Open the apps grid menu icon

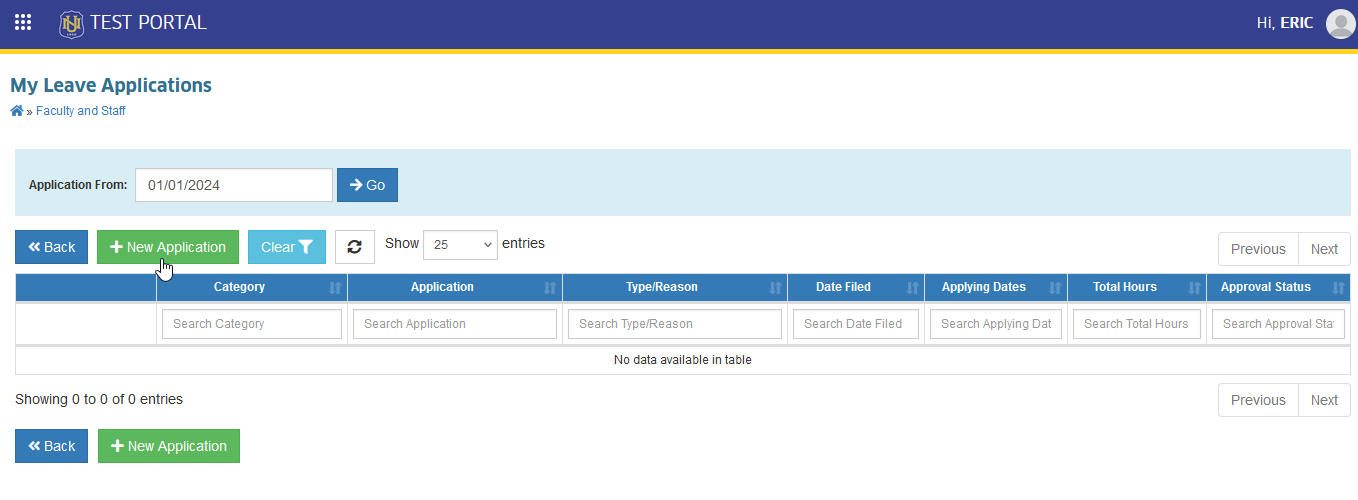click(22, 22)
